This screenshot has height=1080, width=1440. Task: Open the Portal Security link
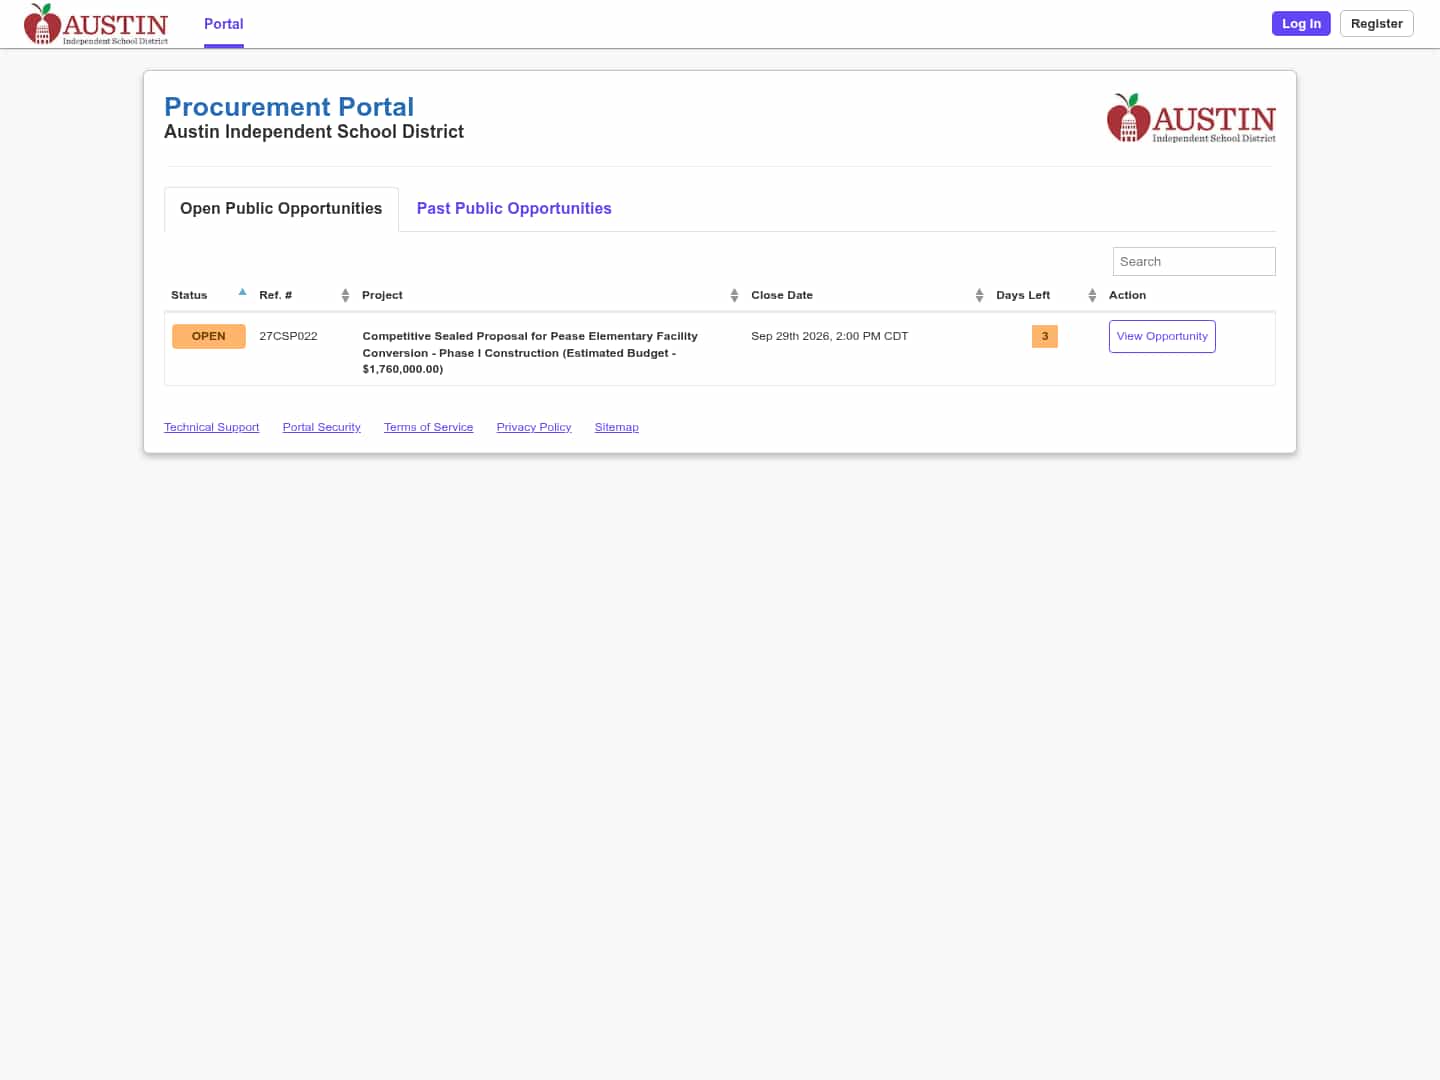coord(322,427)
